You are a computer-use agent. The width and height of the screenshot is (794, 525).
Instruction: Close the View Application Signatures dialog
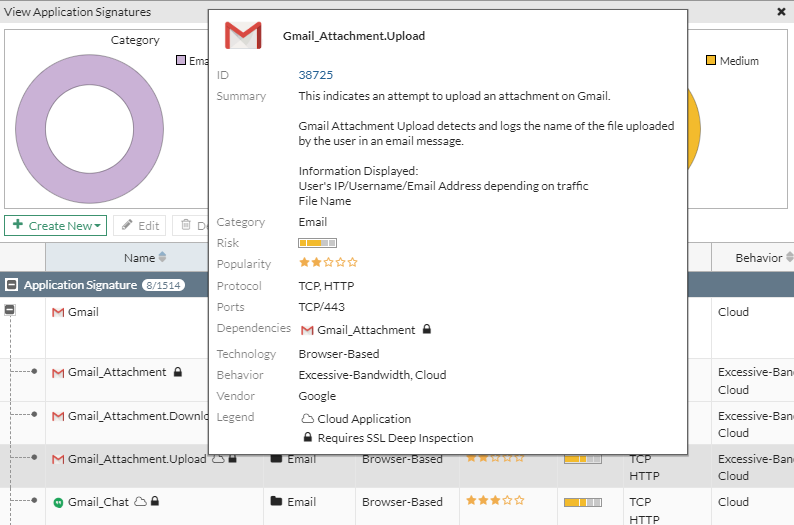coord(781,12)
